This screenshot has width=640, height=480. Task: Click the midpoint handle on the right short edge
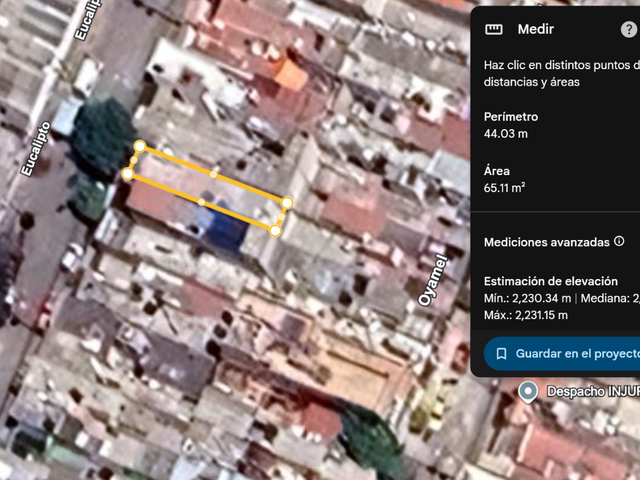(x=281, y=217)
